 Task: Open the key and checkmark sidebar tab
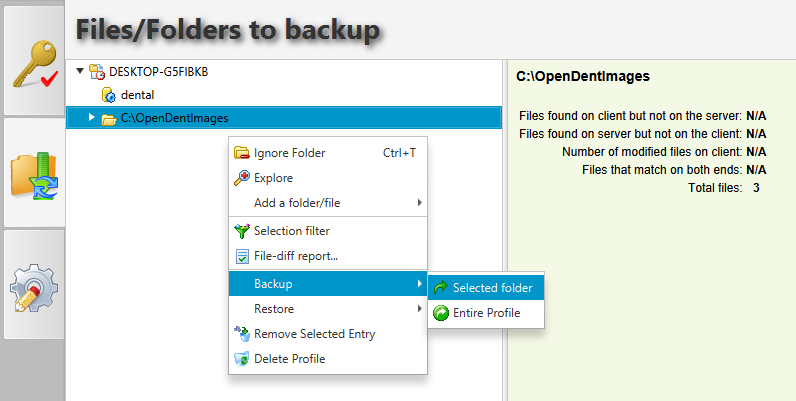click(x=32, y=61)
